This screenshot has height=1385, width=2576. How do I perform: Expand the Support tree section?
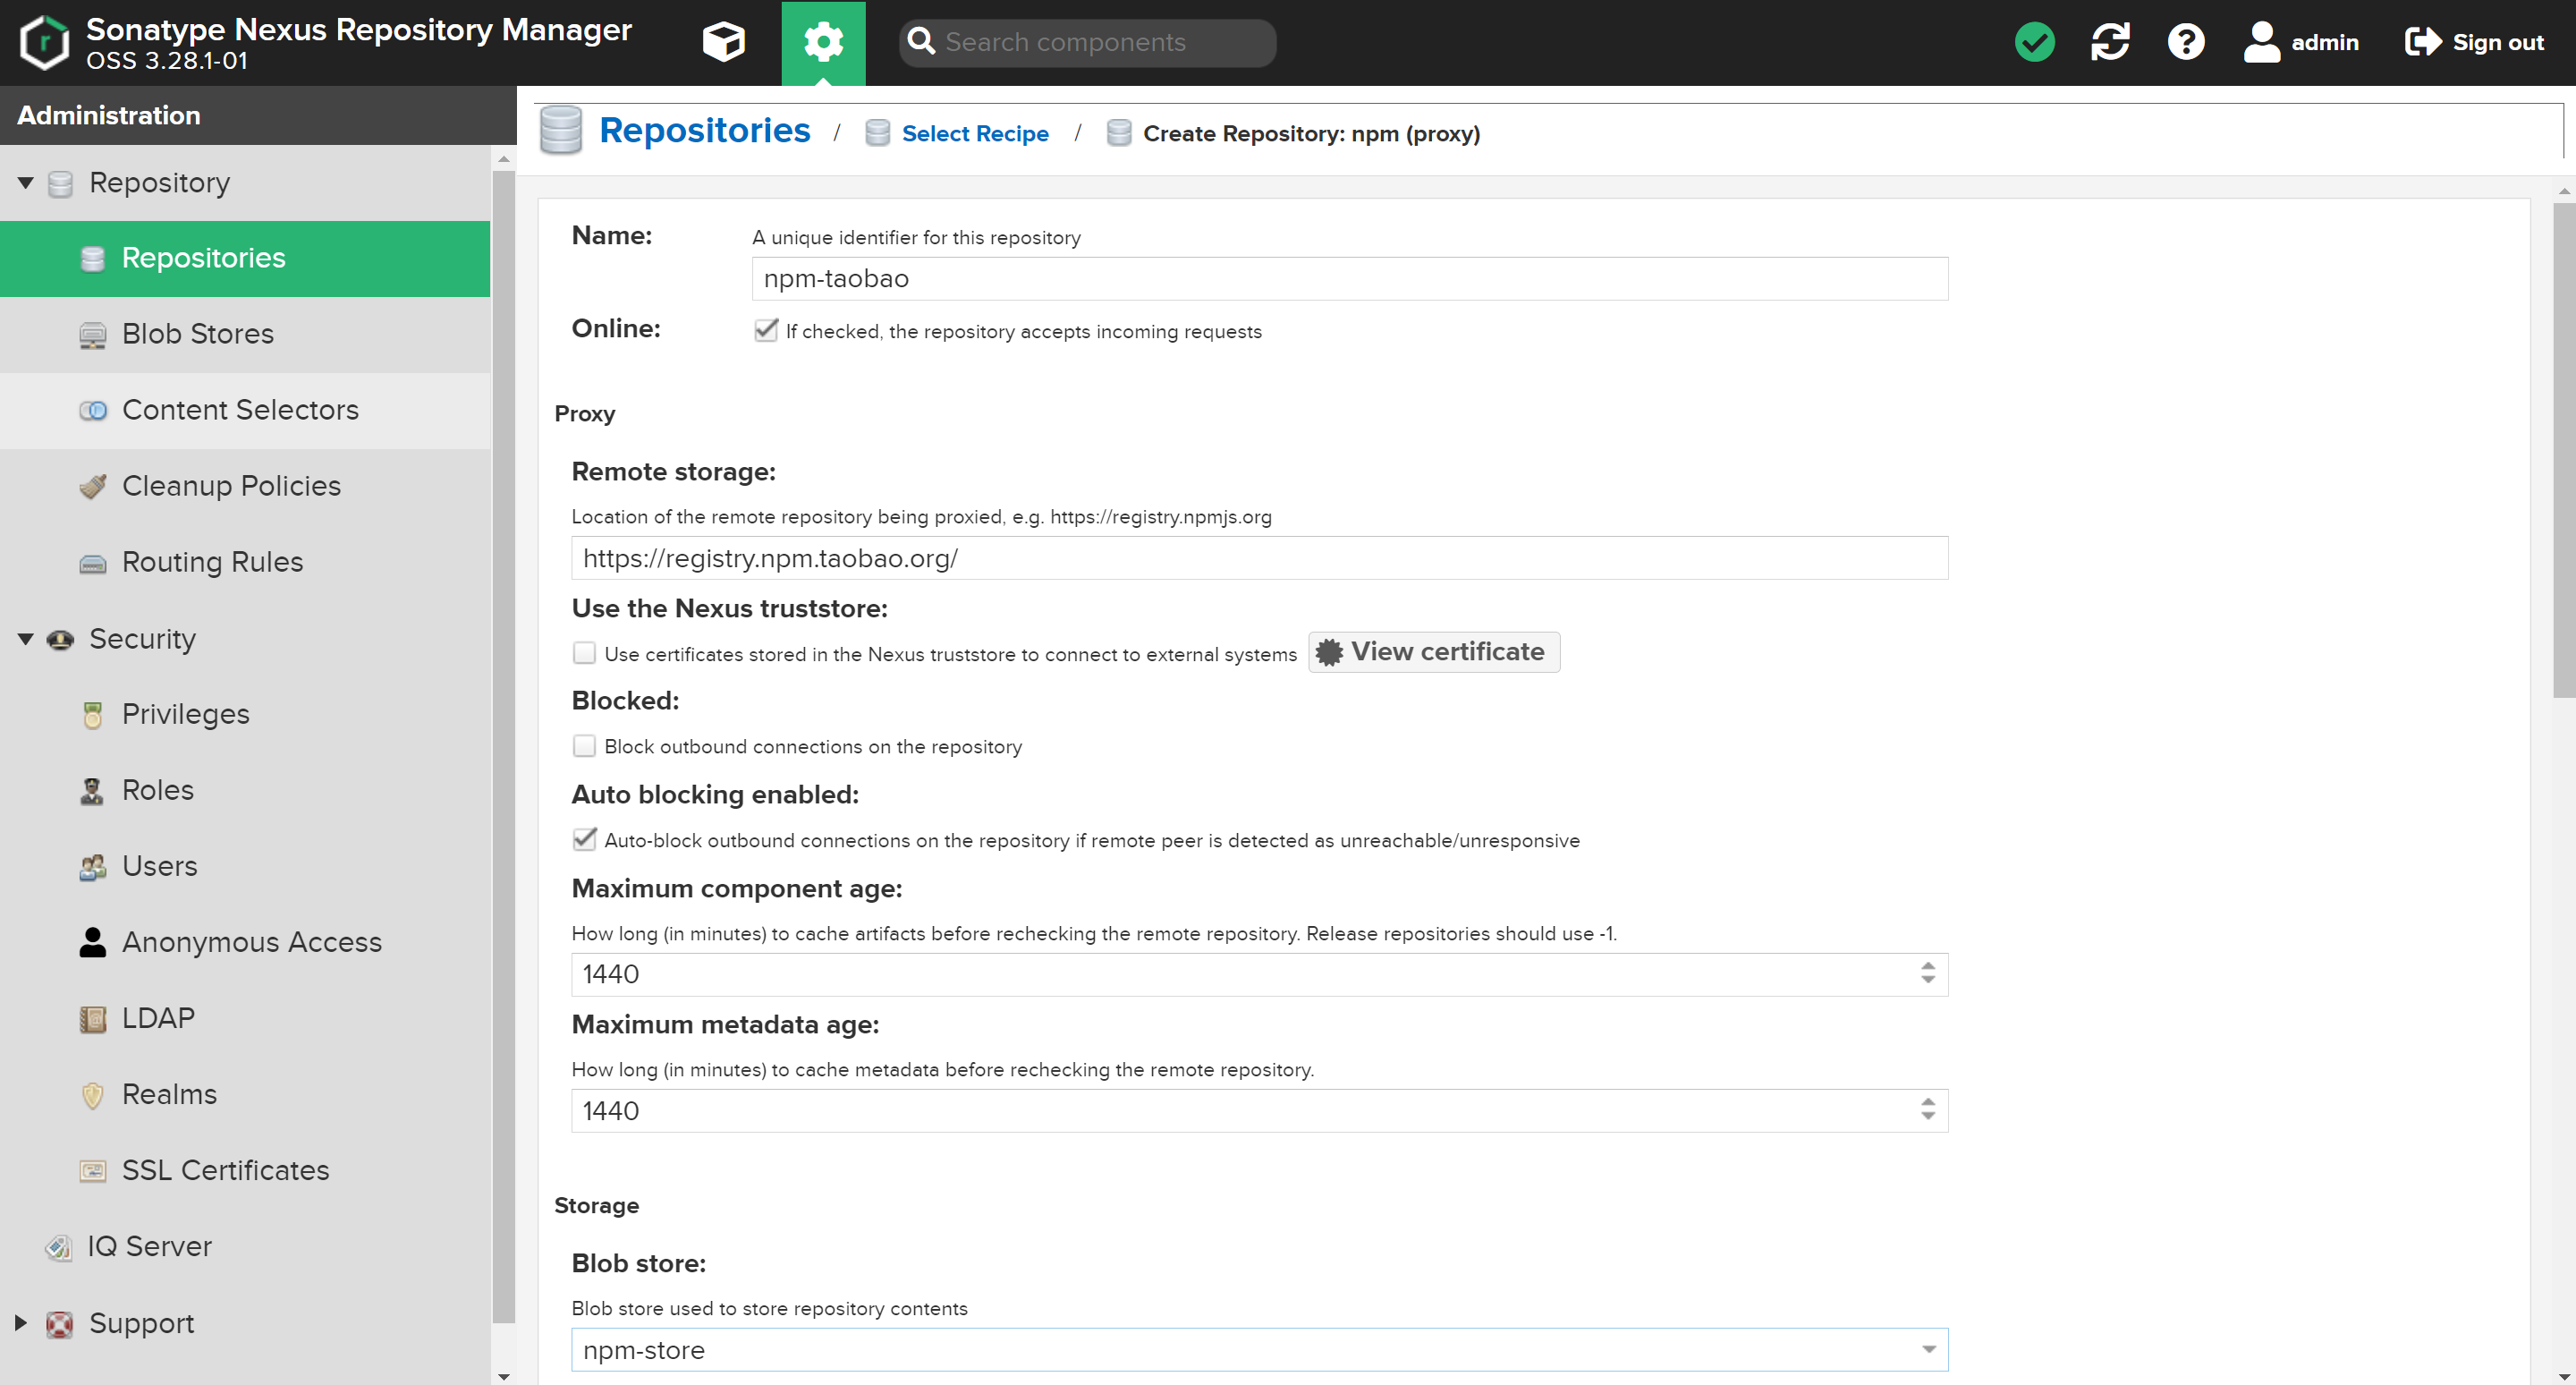[x=21, y=1323]
